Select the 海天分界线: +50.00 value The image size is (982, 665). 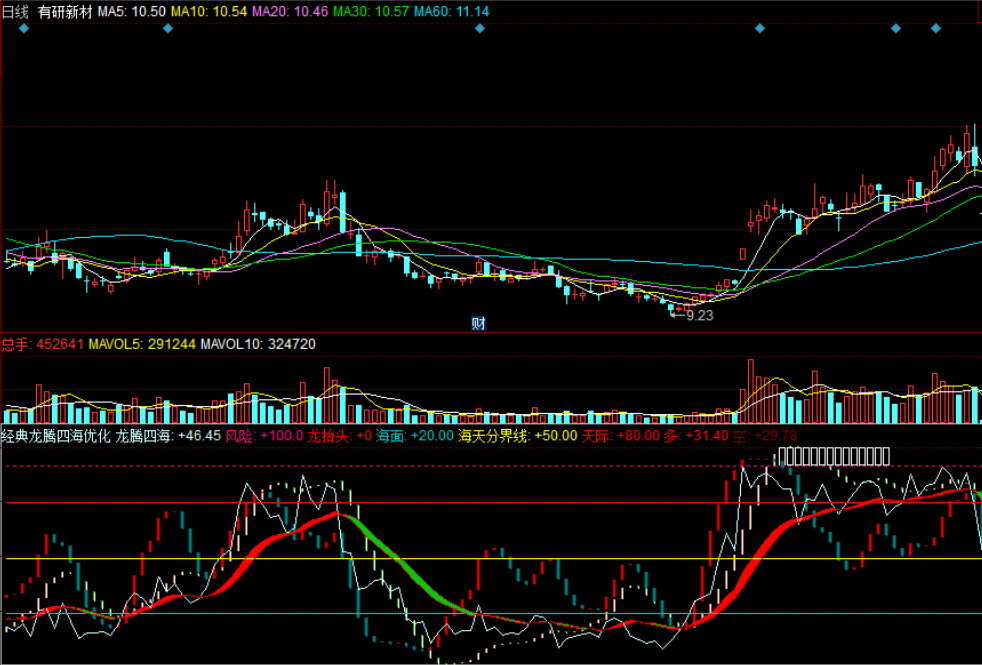pos(517,436)
